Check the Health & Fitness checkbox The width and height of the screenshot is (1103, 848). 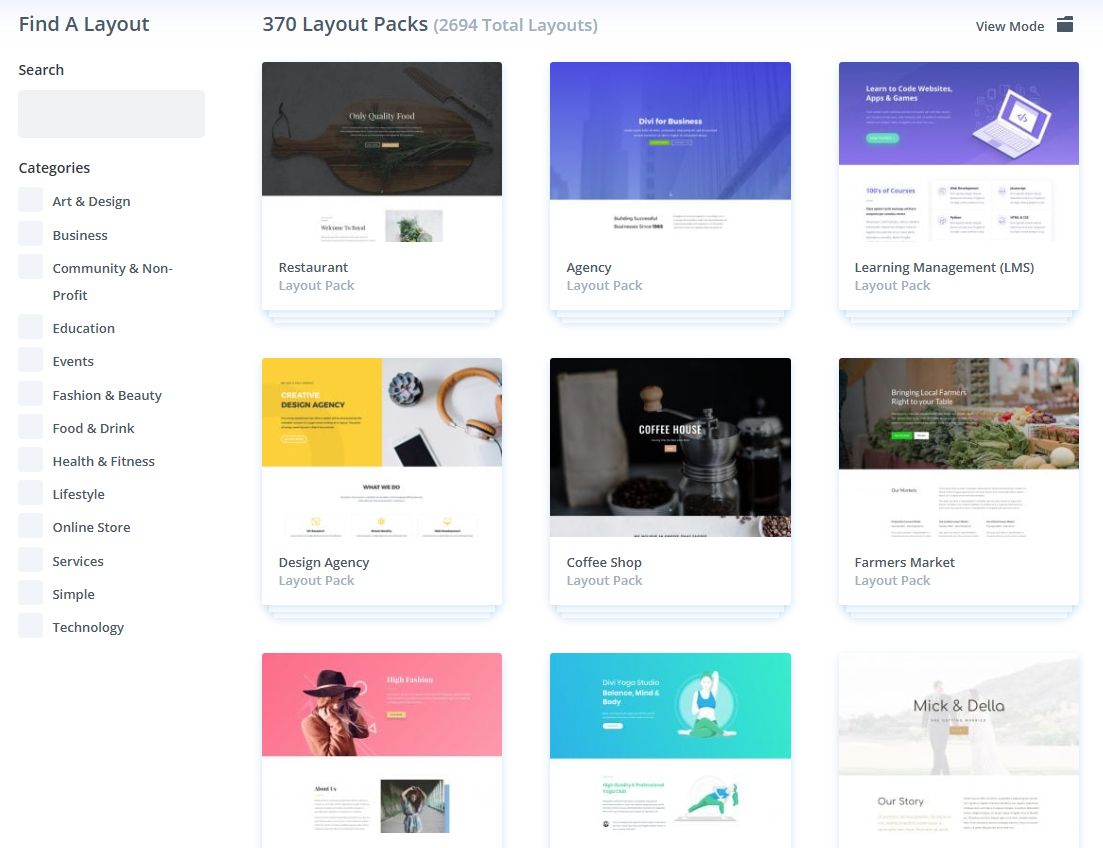(30, 460)
